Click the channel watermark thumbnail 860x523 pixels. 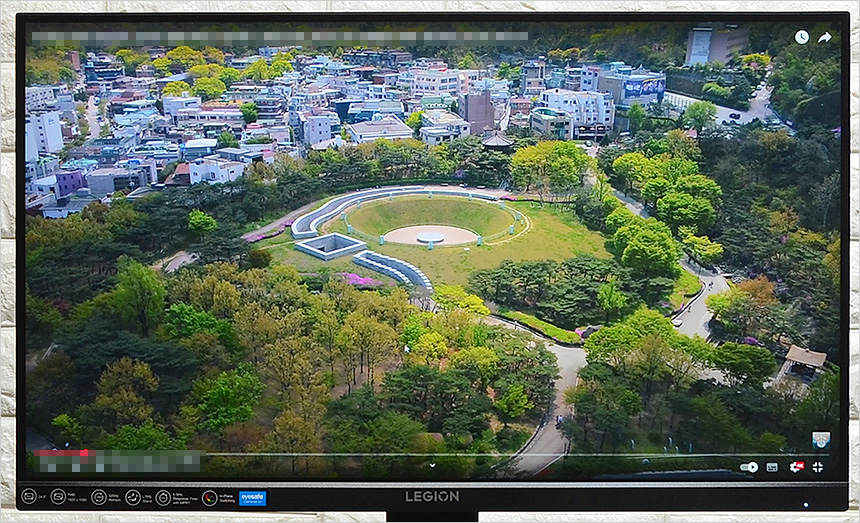pyautogui.click(x=820, y=439)
